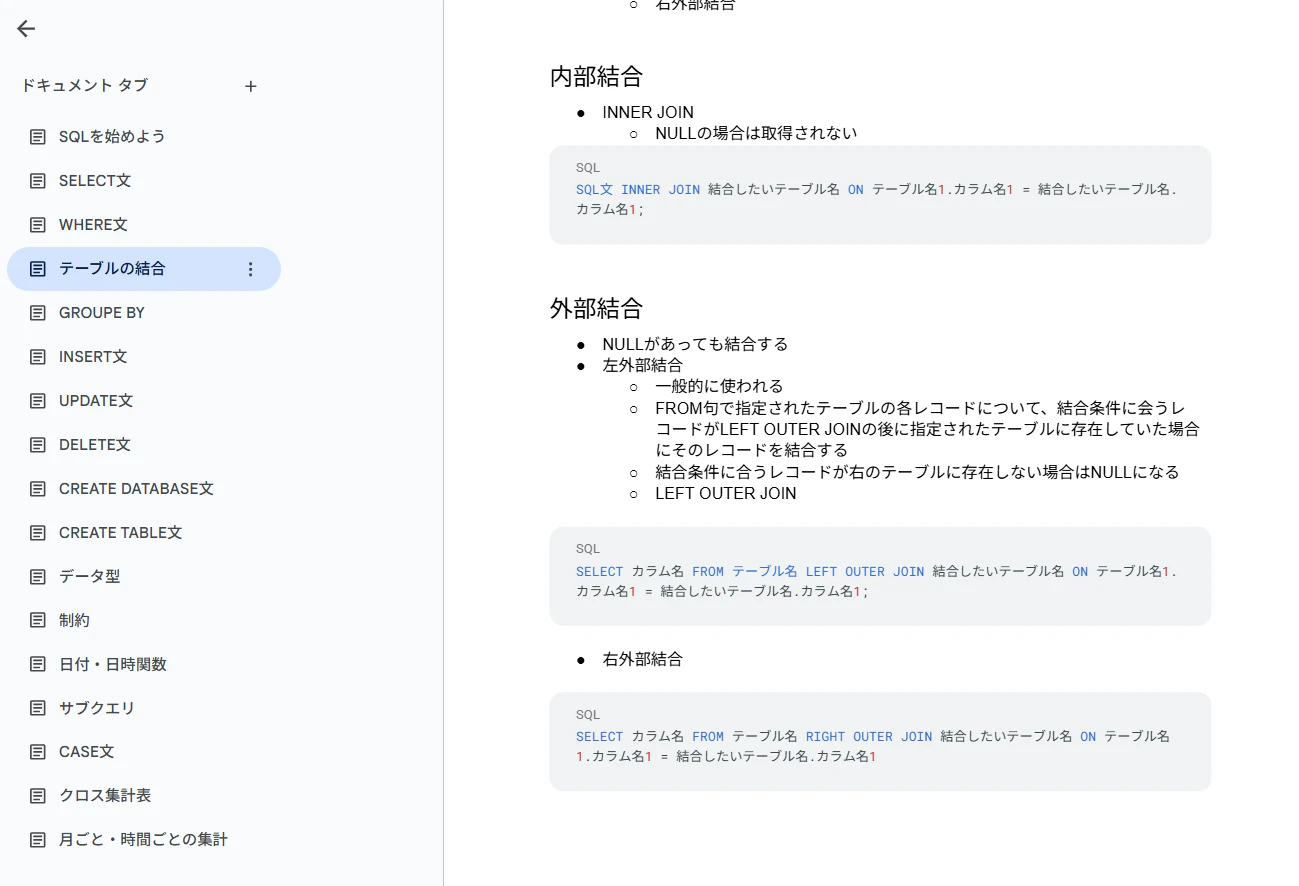Click the 右外部結合 bullet above last code block
The height and width of the screenshot is (886, 1299).
[x=642, y=659]
